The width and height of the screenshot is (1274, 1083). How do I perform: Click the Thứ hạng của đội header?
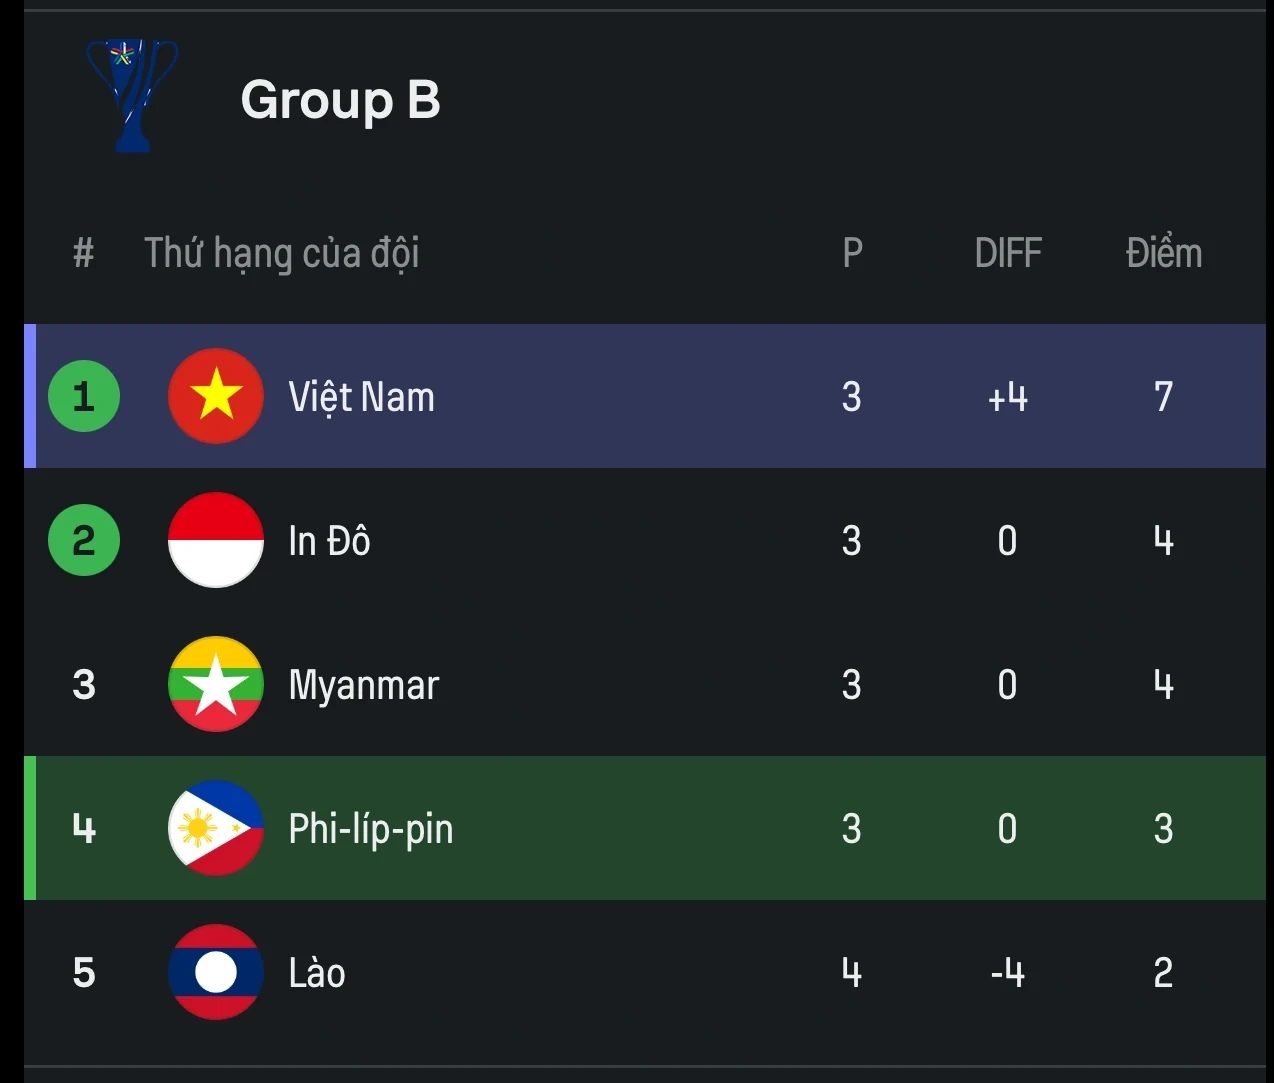coord(281,253)
